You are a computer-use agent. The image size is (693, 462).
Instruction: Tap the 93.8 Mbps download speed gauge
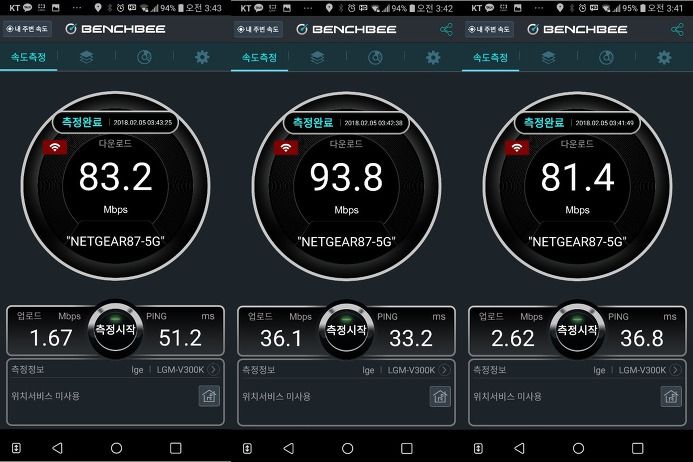346,186
